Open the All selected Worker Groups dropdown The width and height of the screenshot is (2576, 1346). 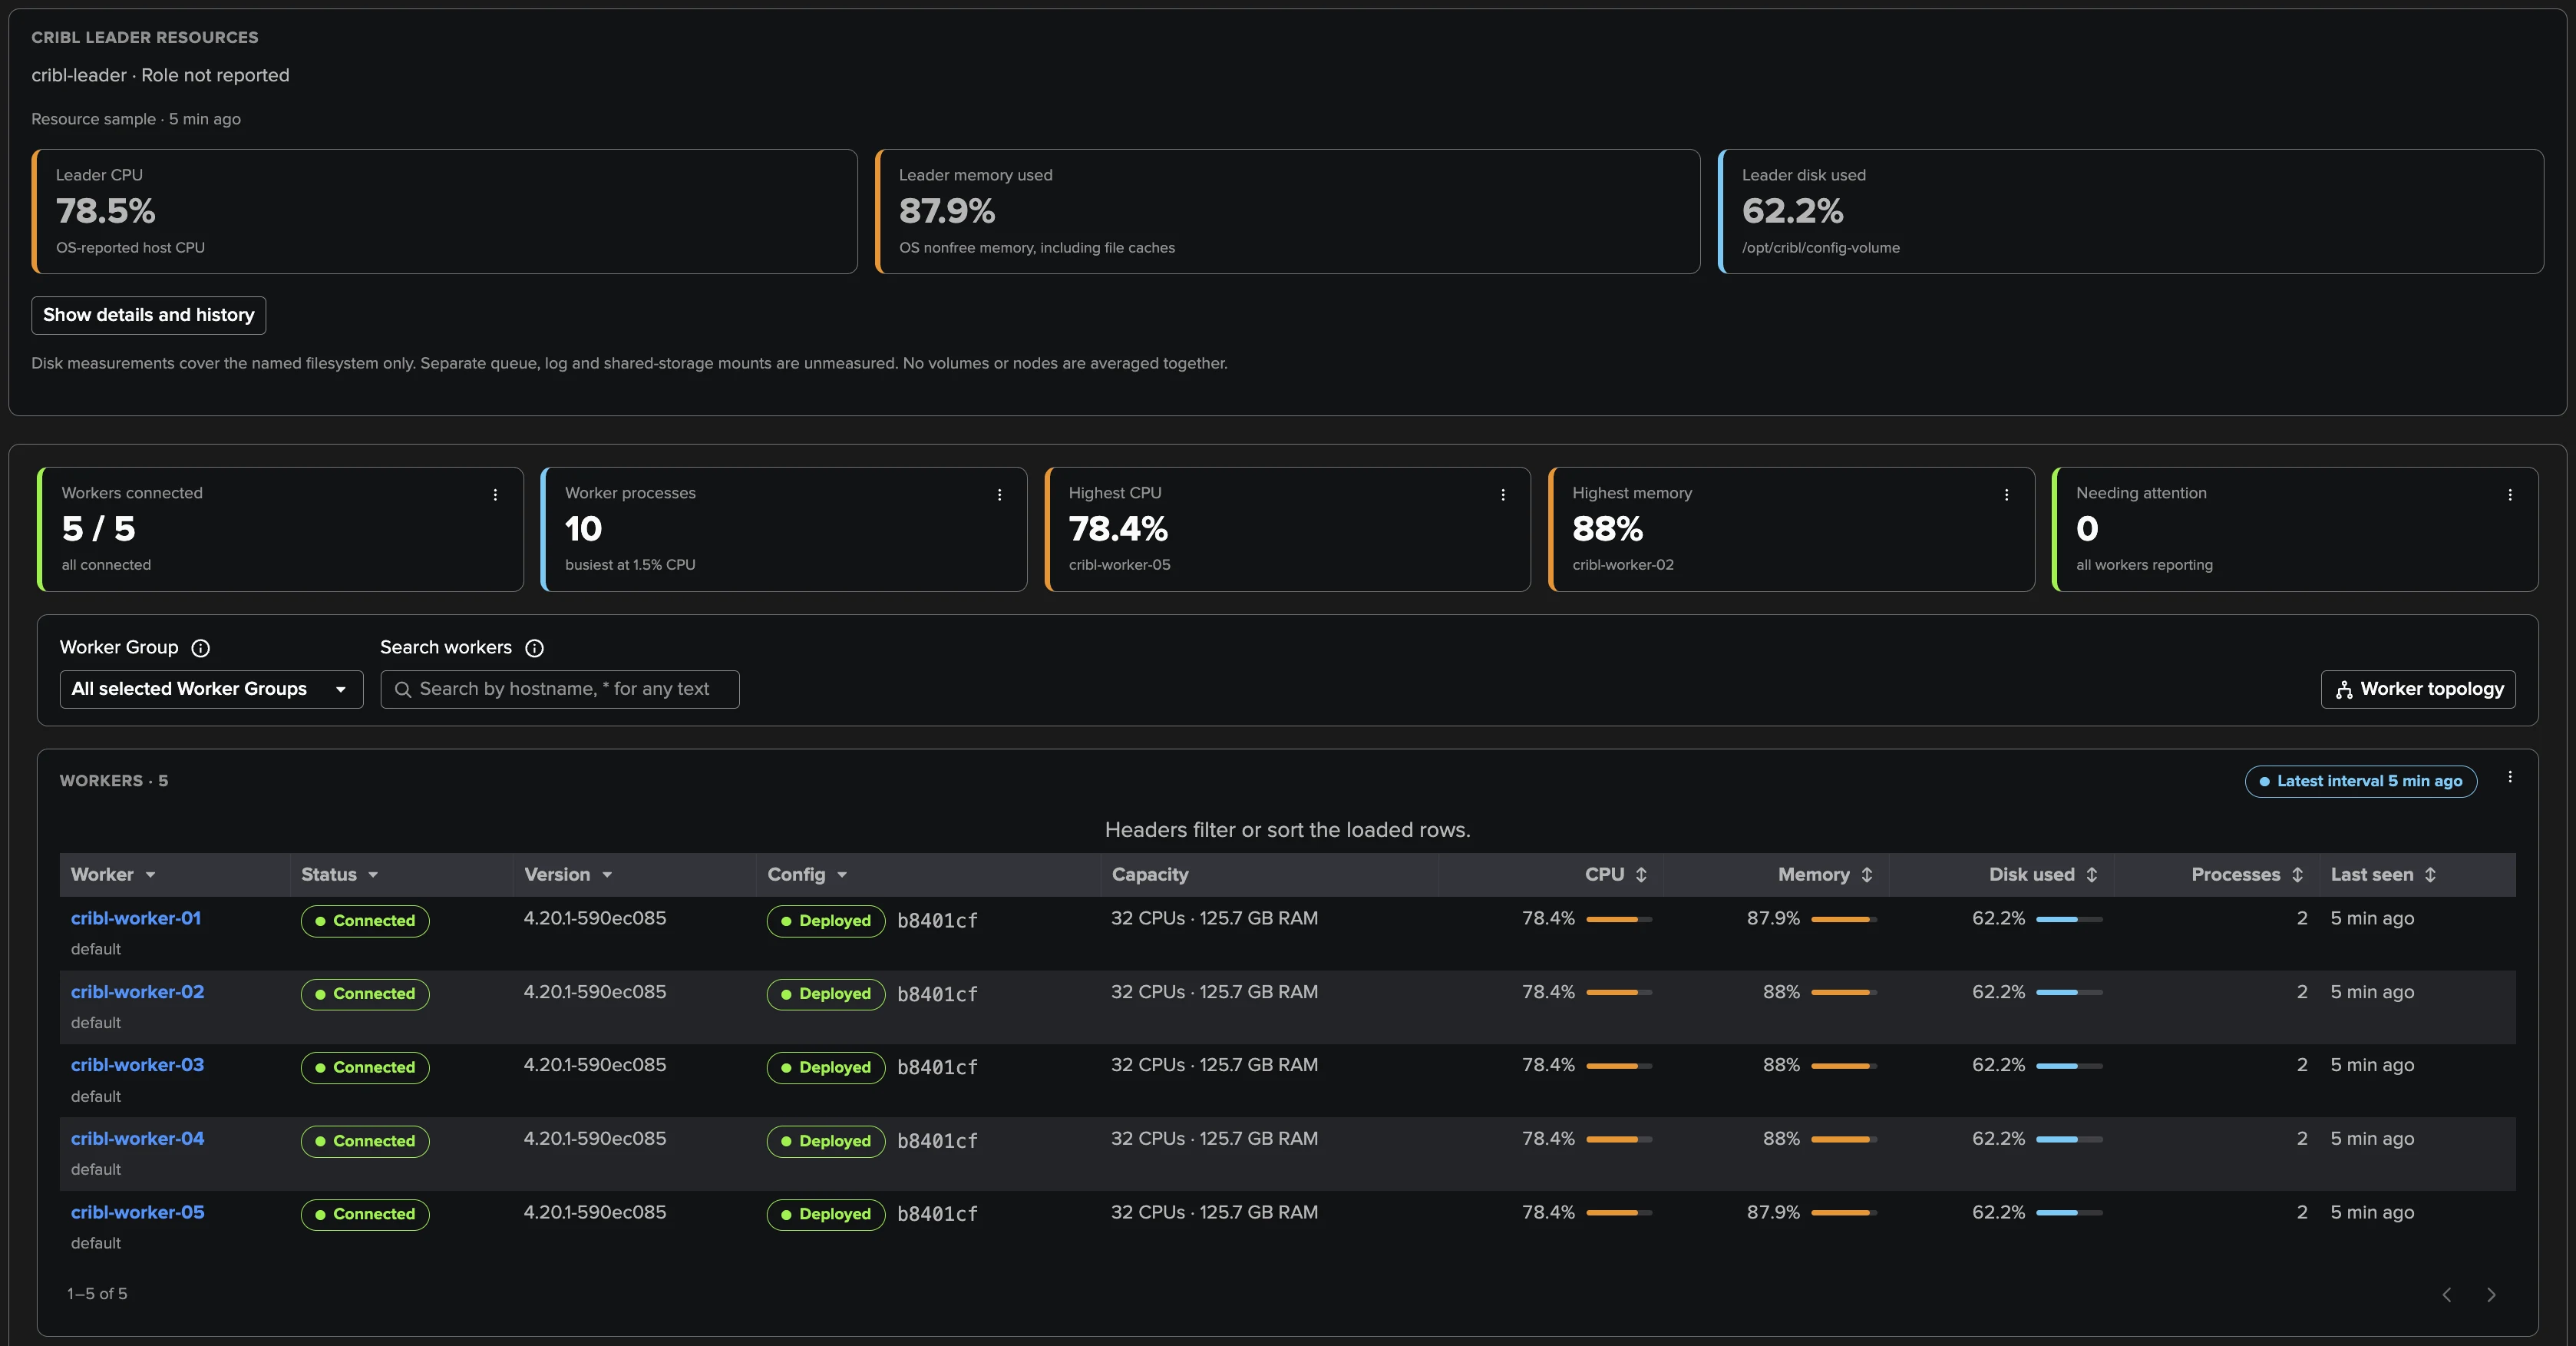211,689
